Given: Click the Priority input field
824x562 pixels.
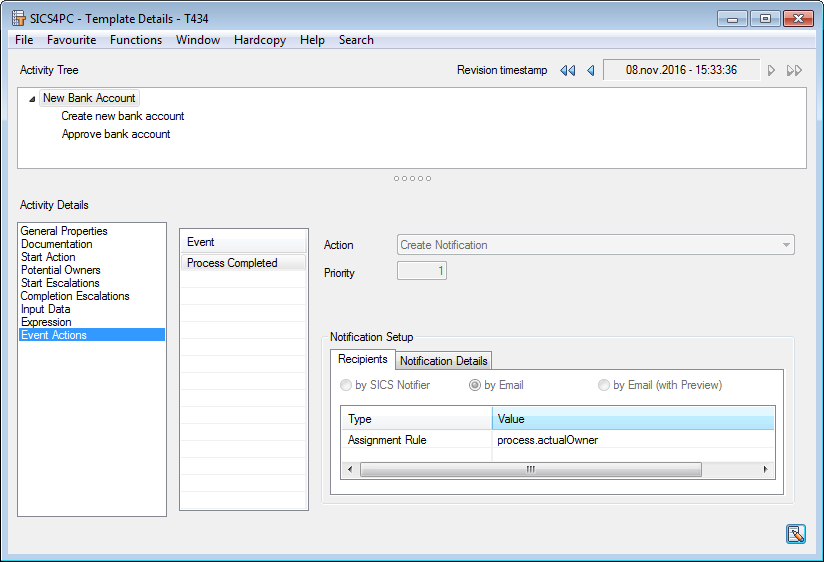Looking at the screenshot, I should [x=422, y=271].
